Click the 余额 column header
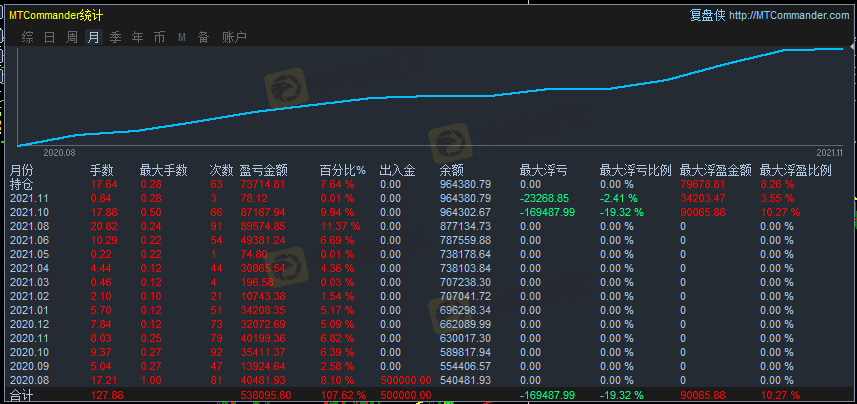 (x=451, y=171)
